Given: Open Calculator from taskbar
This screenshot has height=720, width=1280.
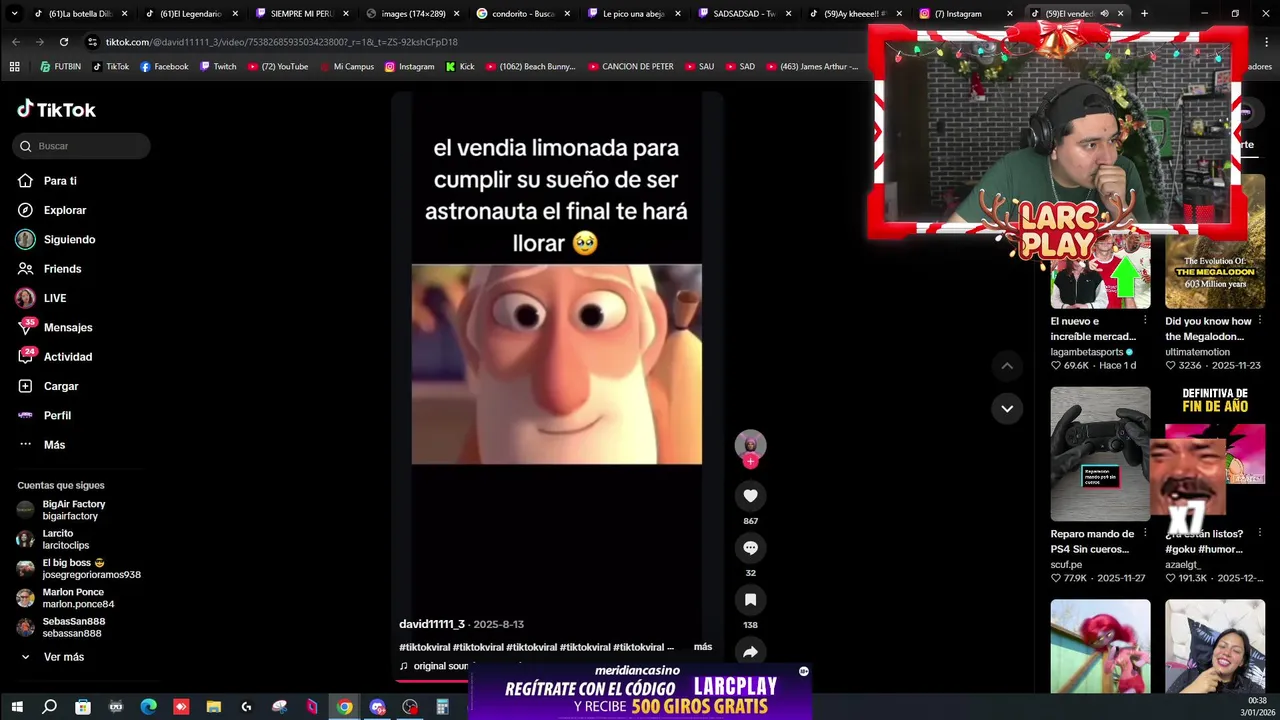Looking at the screenshot, I should pyautogui.click(x=442, y=707).
